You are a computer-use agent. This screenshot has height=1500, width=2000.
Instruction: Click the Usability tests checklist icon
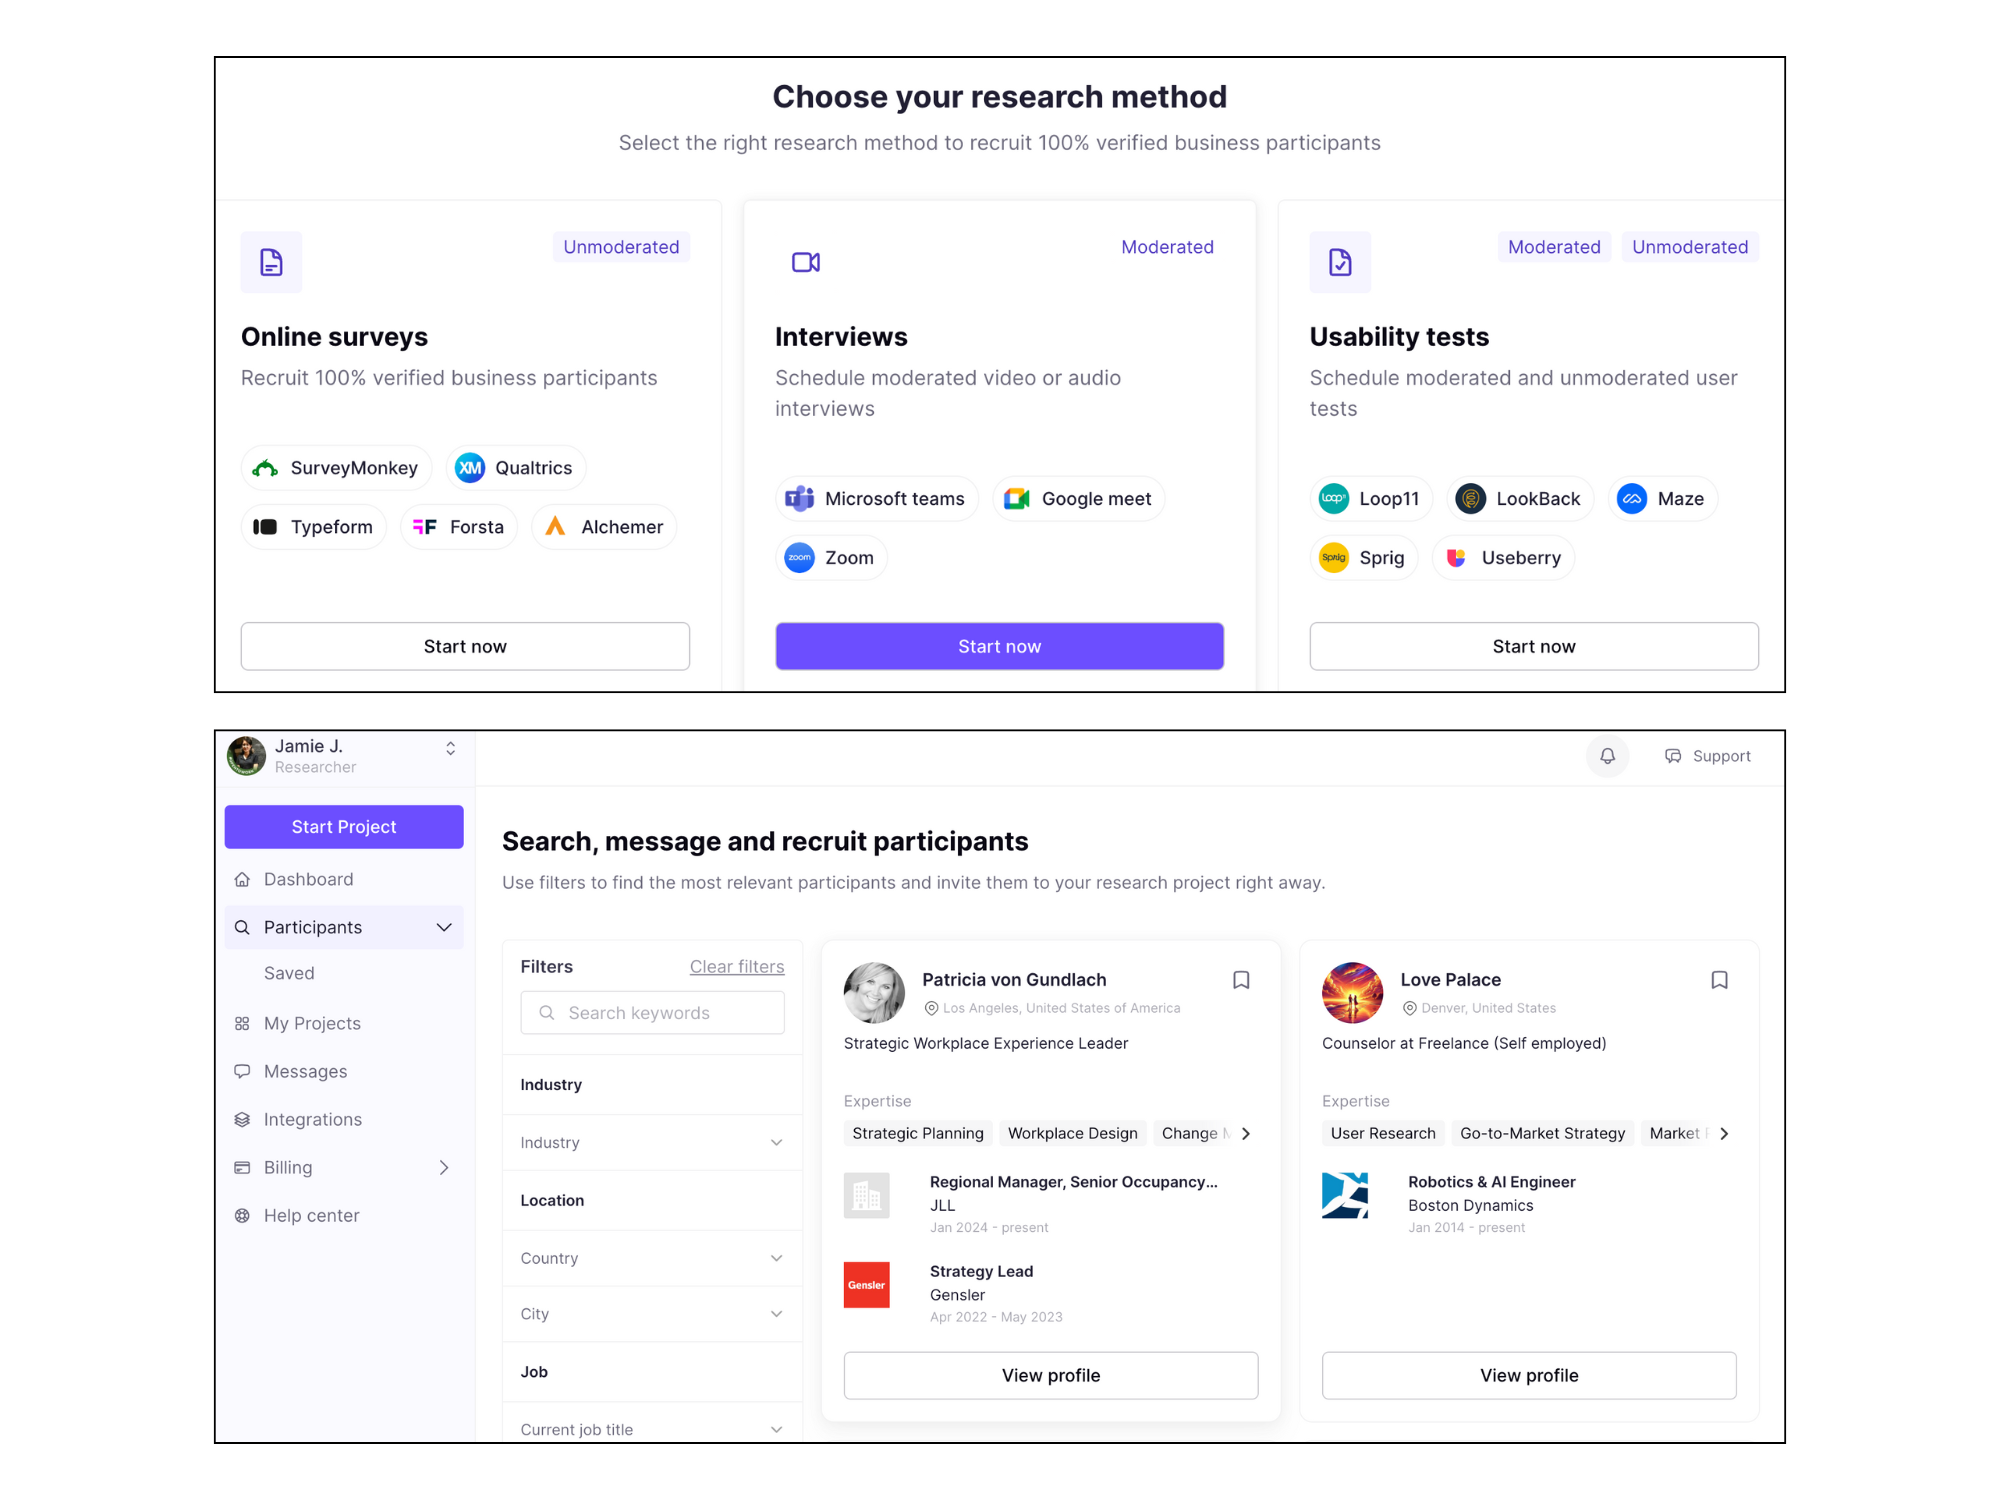point(1339,262)
